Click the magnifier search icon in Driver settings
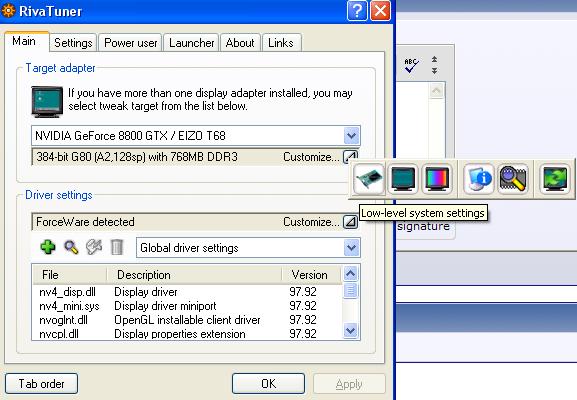This screenshot has width=577, height=400. (71, 247)
